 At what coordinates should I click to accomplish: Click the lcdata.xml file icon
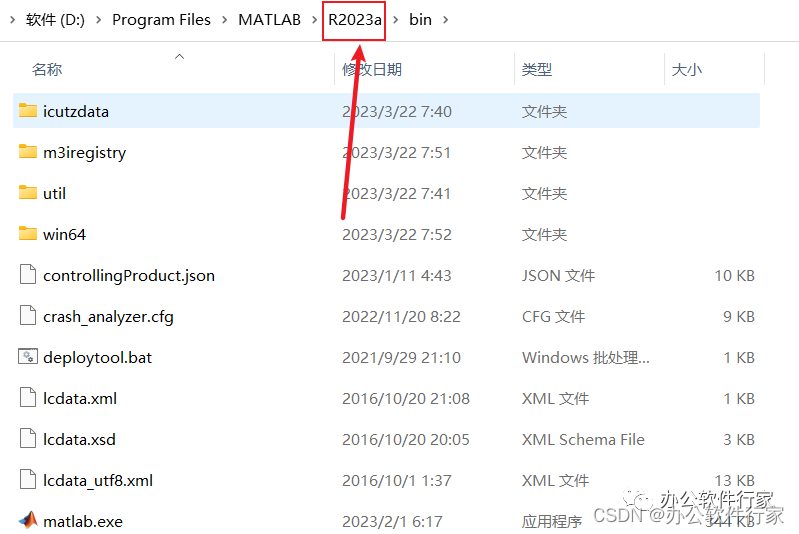coord(28,397)
